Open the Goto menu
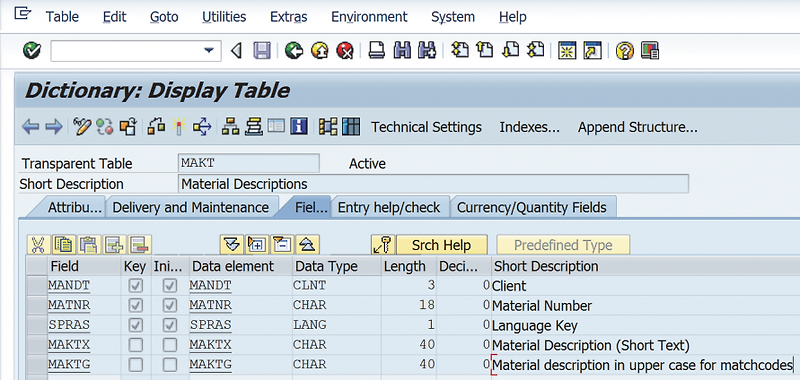The width and height of the screenshot is (800, 380). [x=164, y=17]
